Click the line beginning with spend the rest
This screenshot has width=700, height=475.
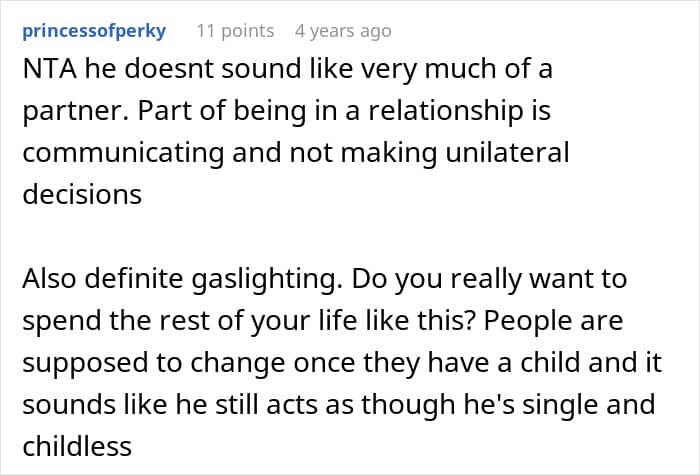point(322,321)
